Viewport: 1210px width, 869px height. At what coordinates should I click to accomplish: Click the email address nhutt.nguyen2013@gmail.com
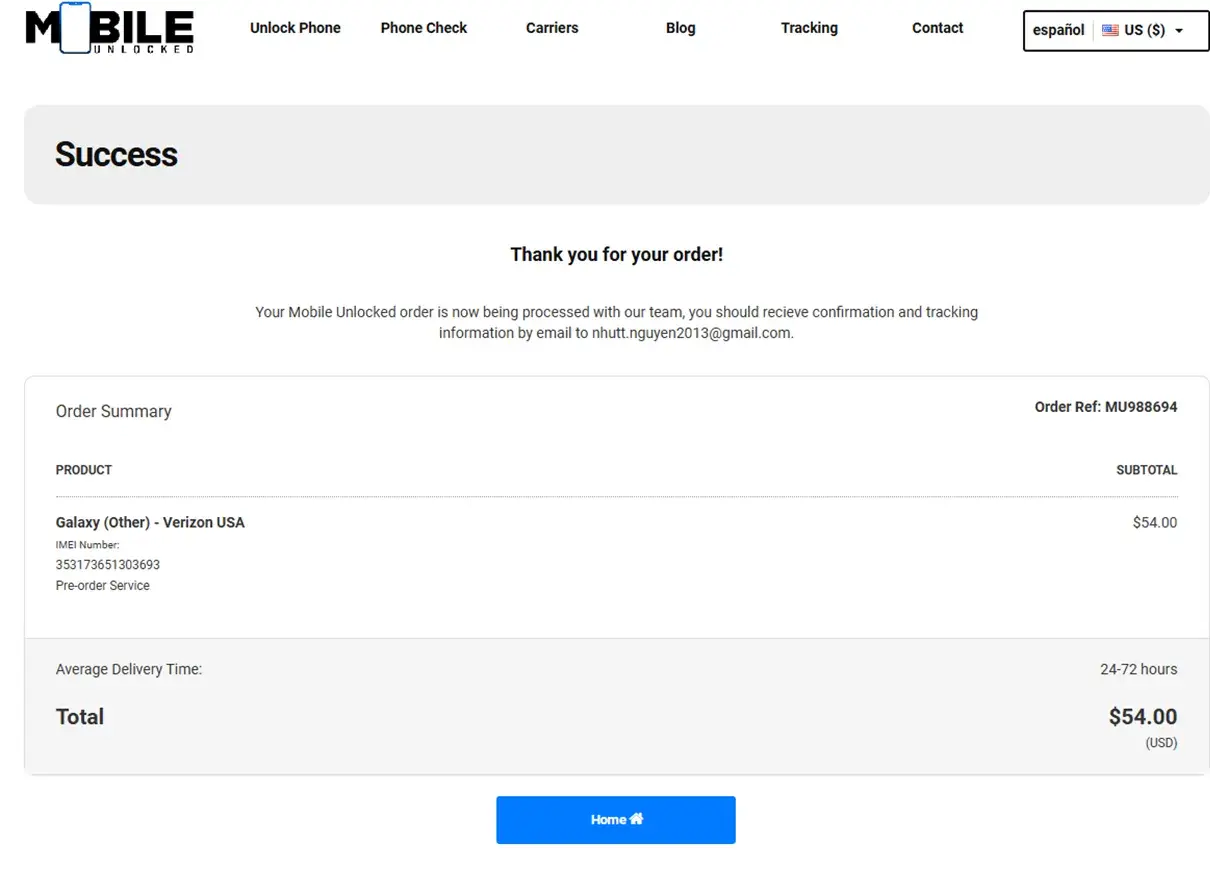(x=691, y=333)
